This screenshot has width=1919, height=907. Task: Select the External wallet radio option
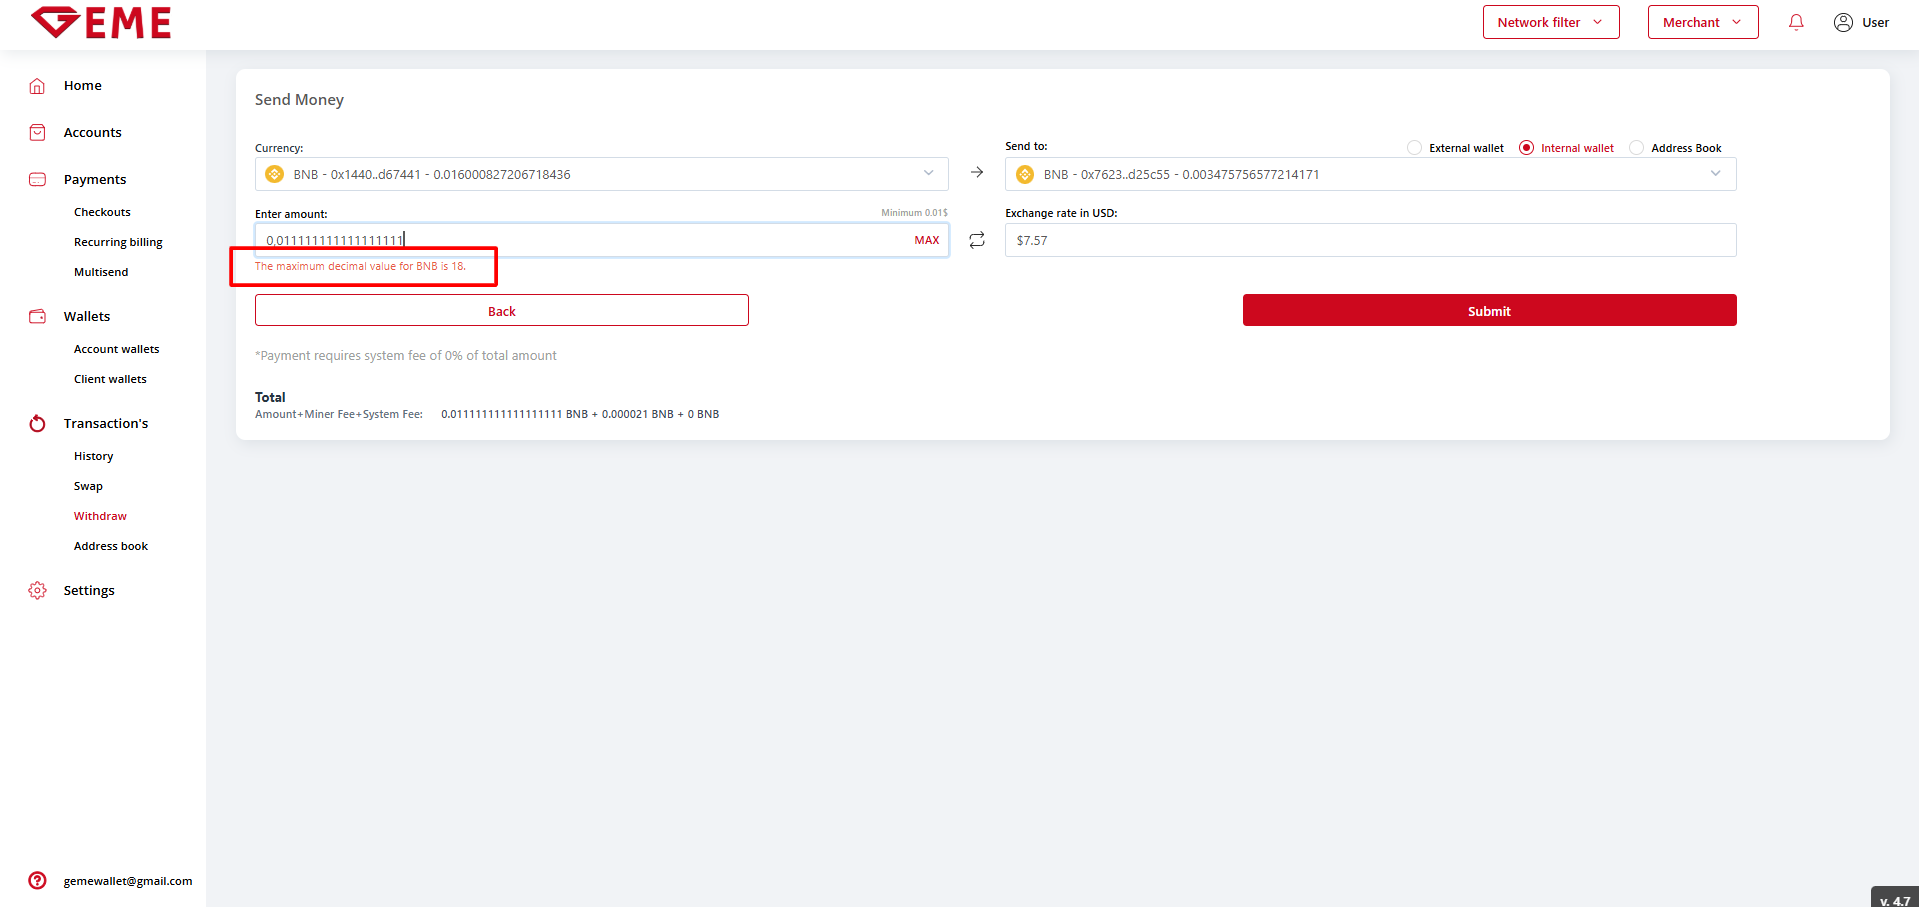[1414, 148]
